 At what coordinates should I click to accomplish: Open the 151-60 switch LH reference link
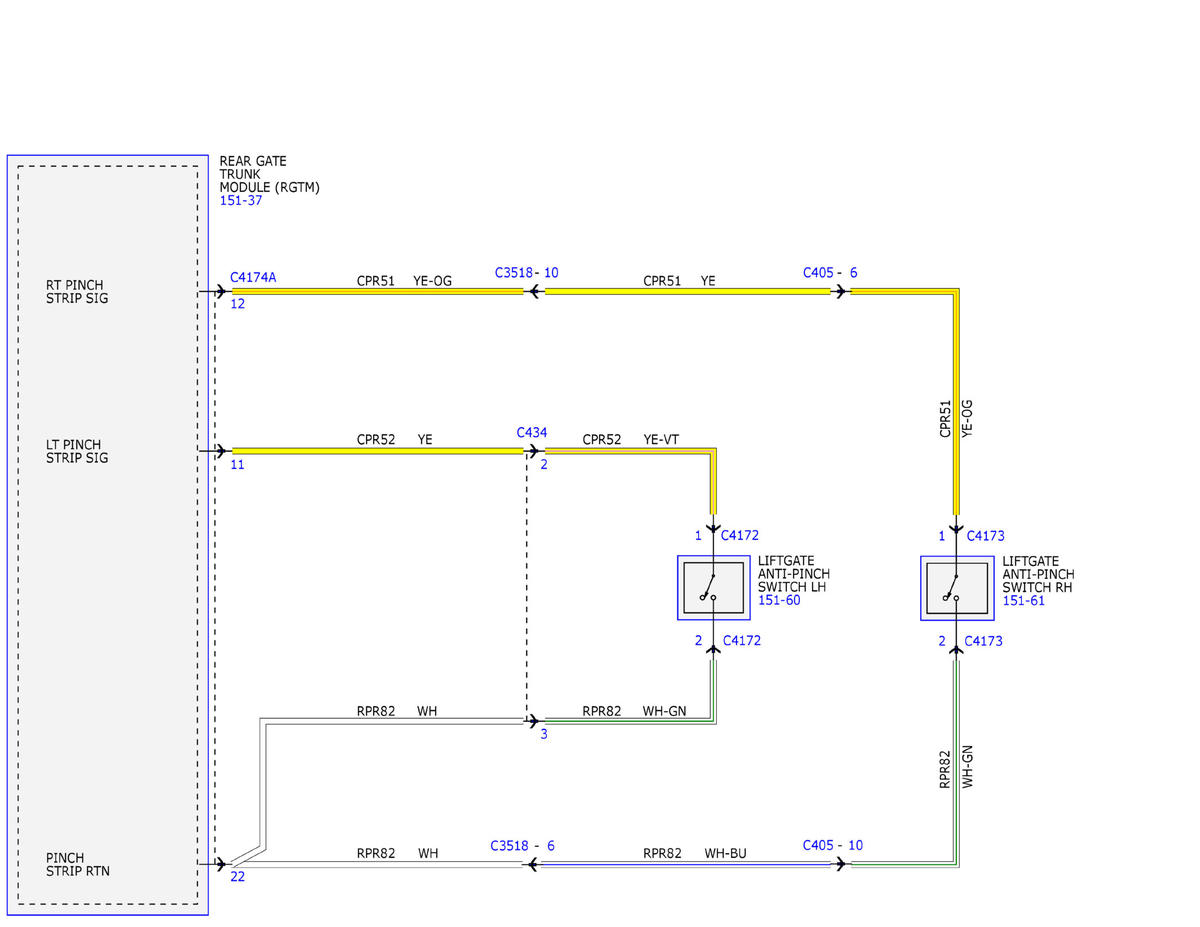tap(779, 600)
